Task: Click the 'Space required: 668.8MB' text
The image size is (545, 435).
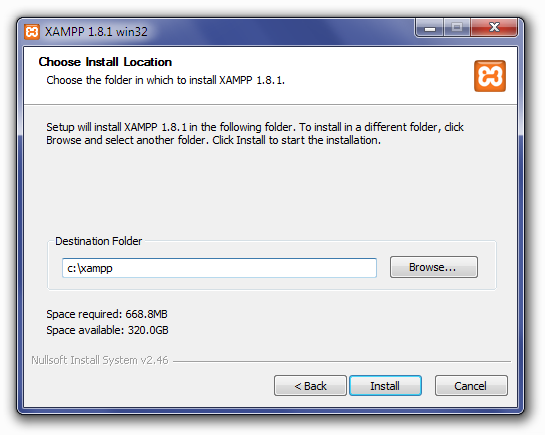Action: click(107, 314)
